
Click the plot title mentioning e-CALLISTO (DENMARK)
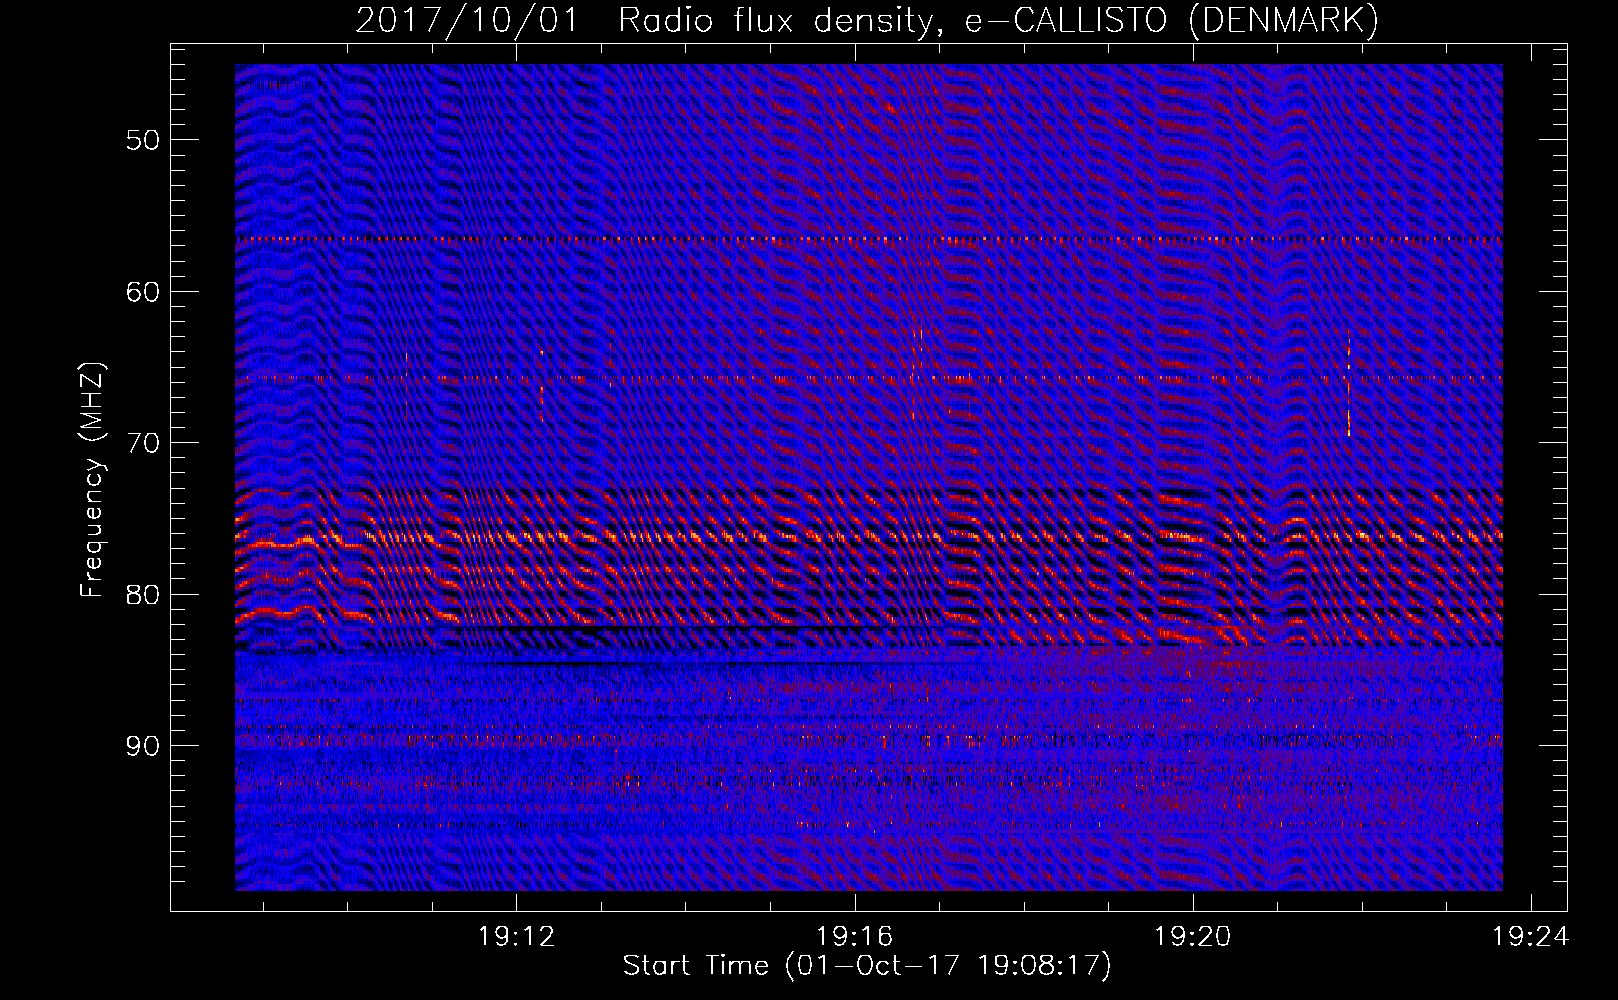867,20
